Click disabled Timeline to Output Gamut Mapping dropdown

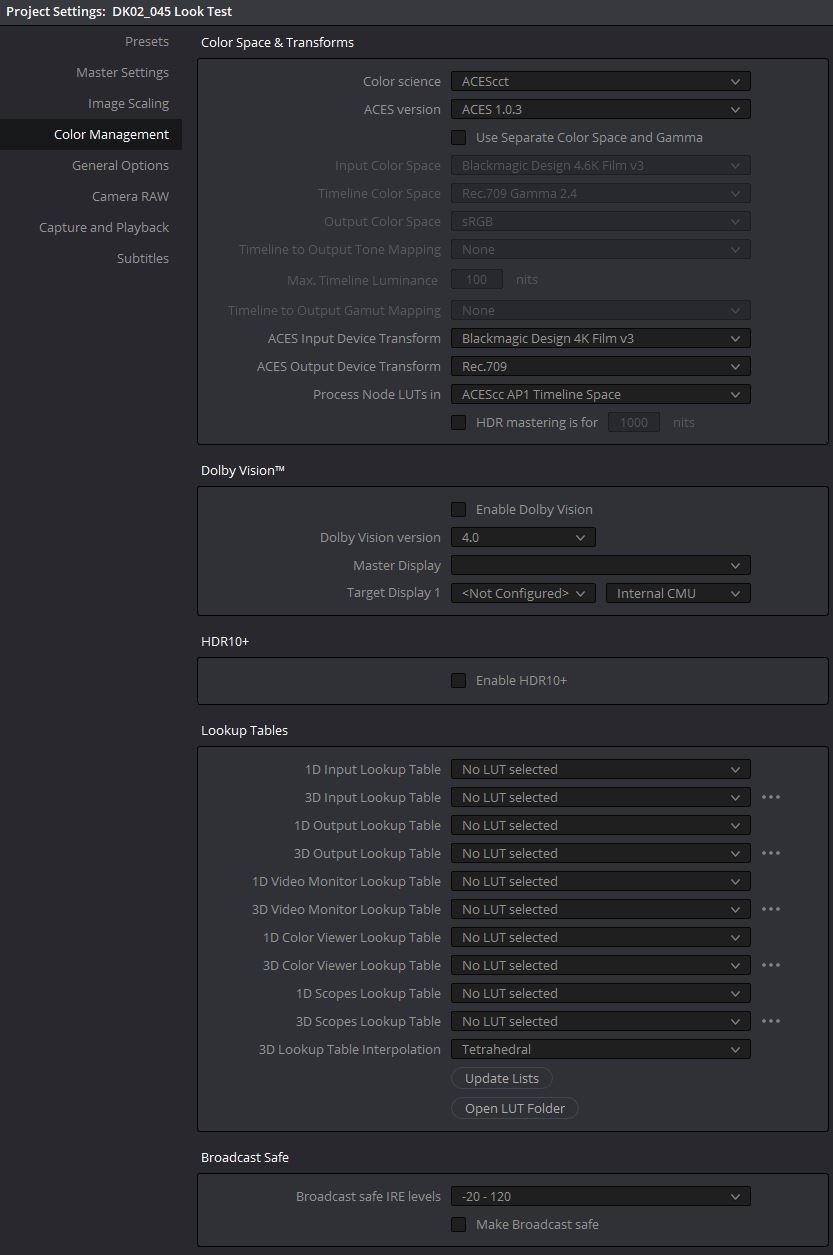tap(600, 310)
